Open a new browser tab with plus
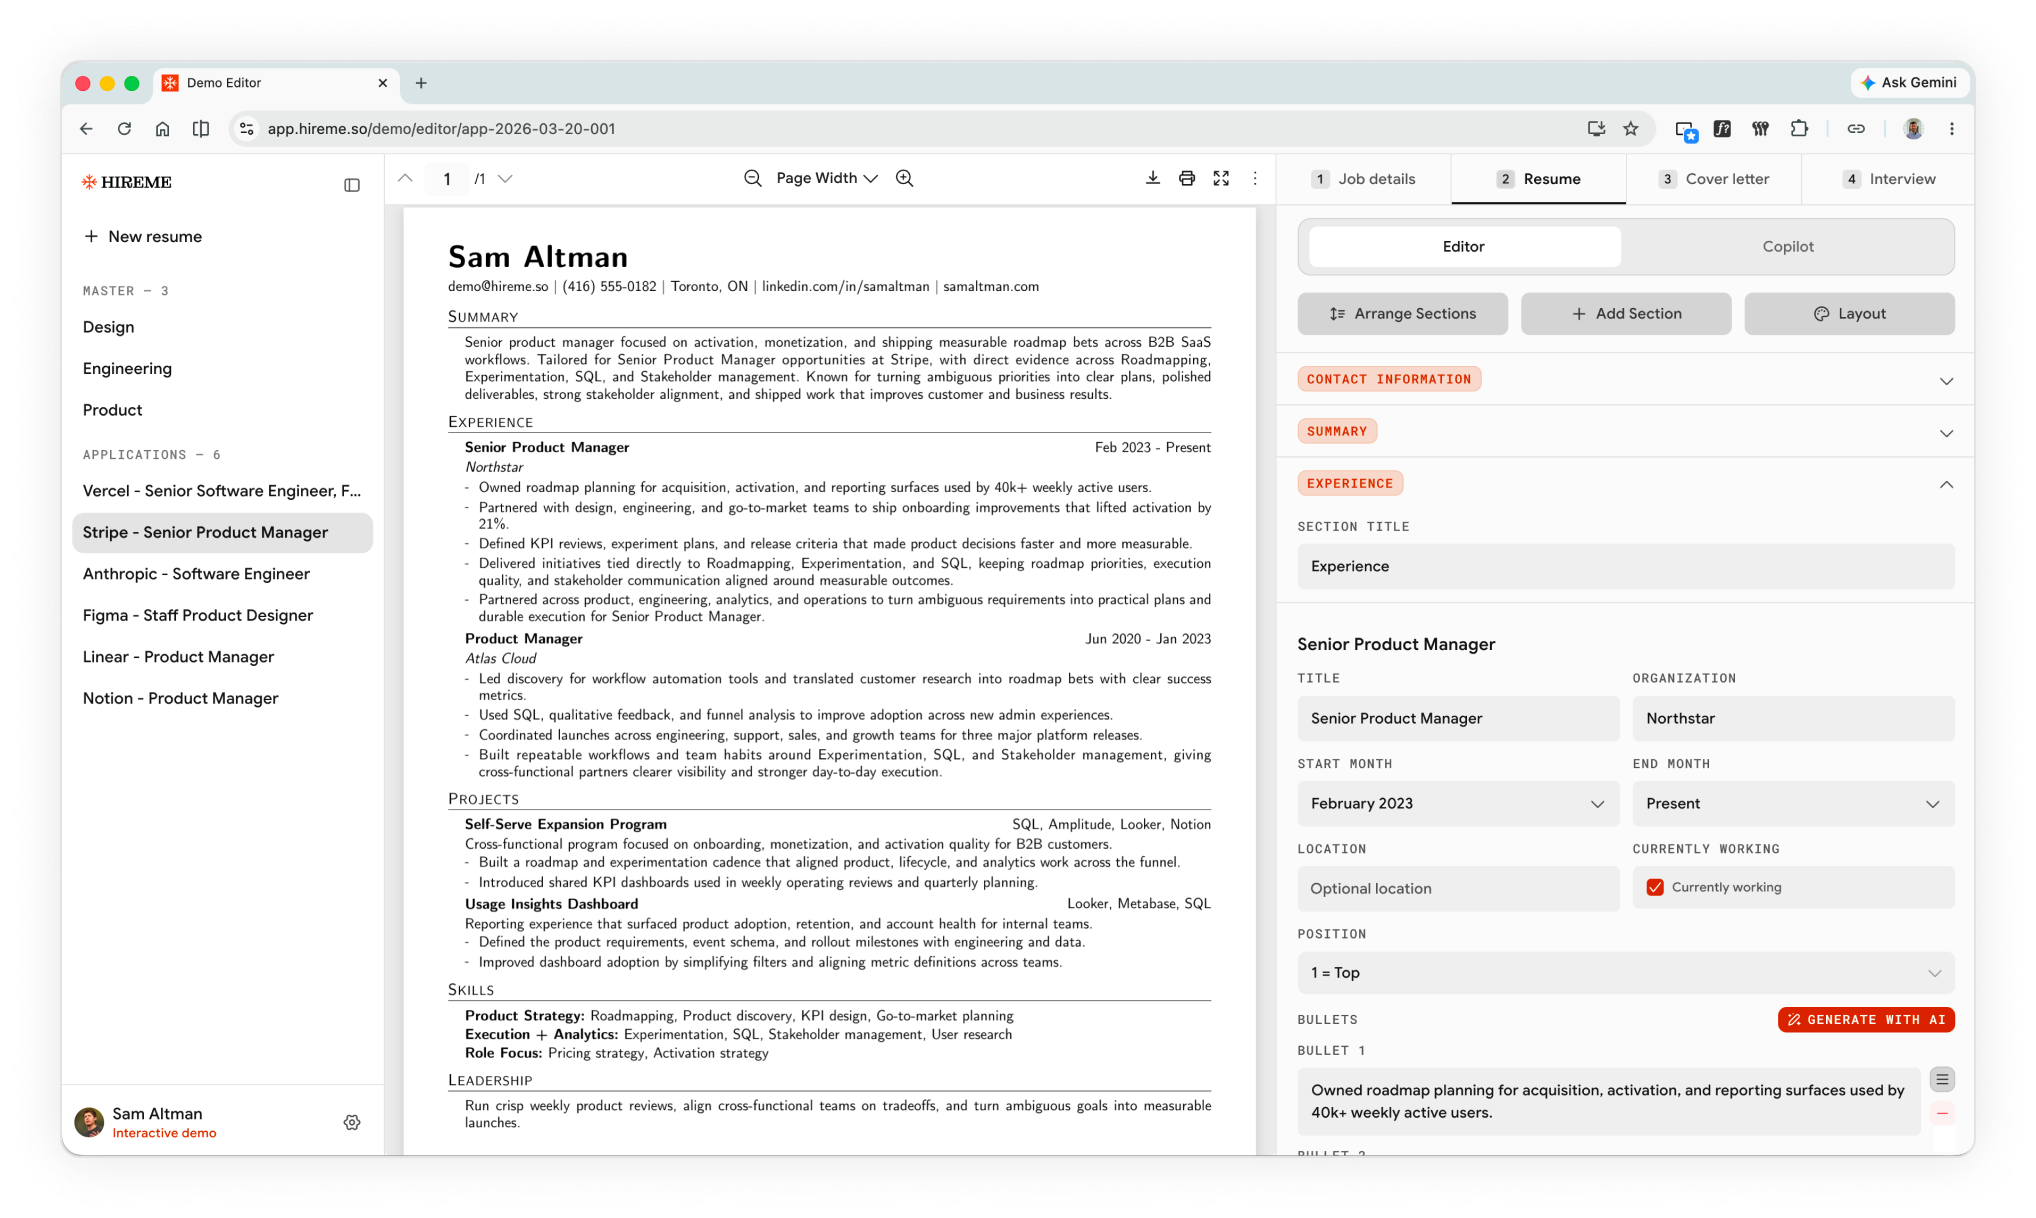2036x1218 pixels. tap(421, 83)
